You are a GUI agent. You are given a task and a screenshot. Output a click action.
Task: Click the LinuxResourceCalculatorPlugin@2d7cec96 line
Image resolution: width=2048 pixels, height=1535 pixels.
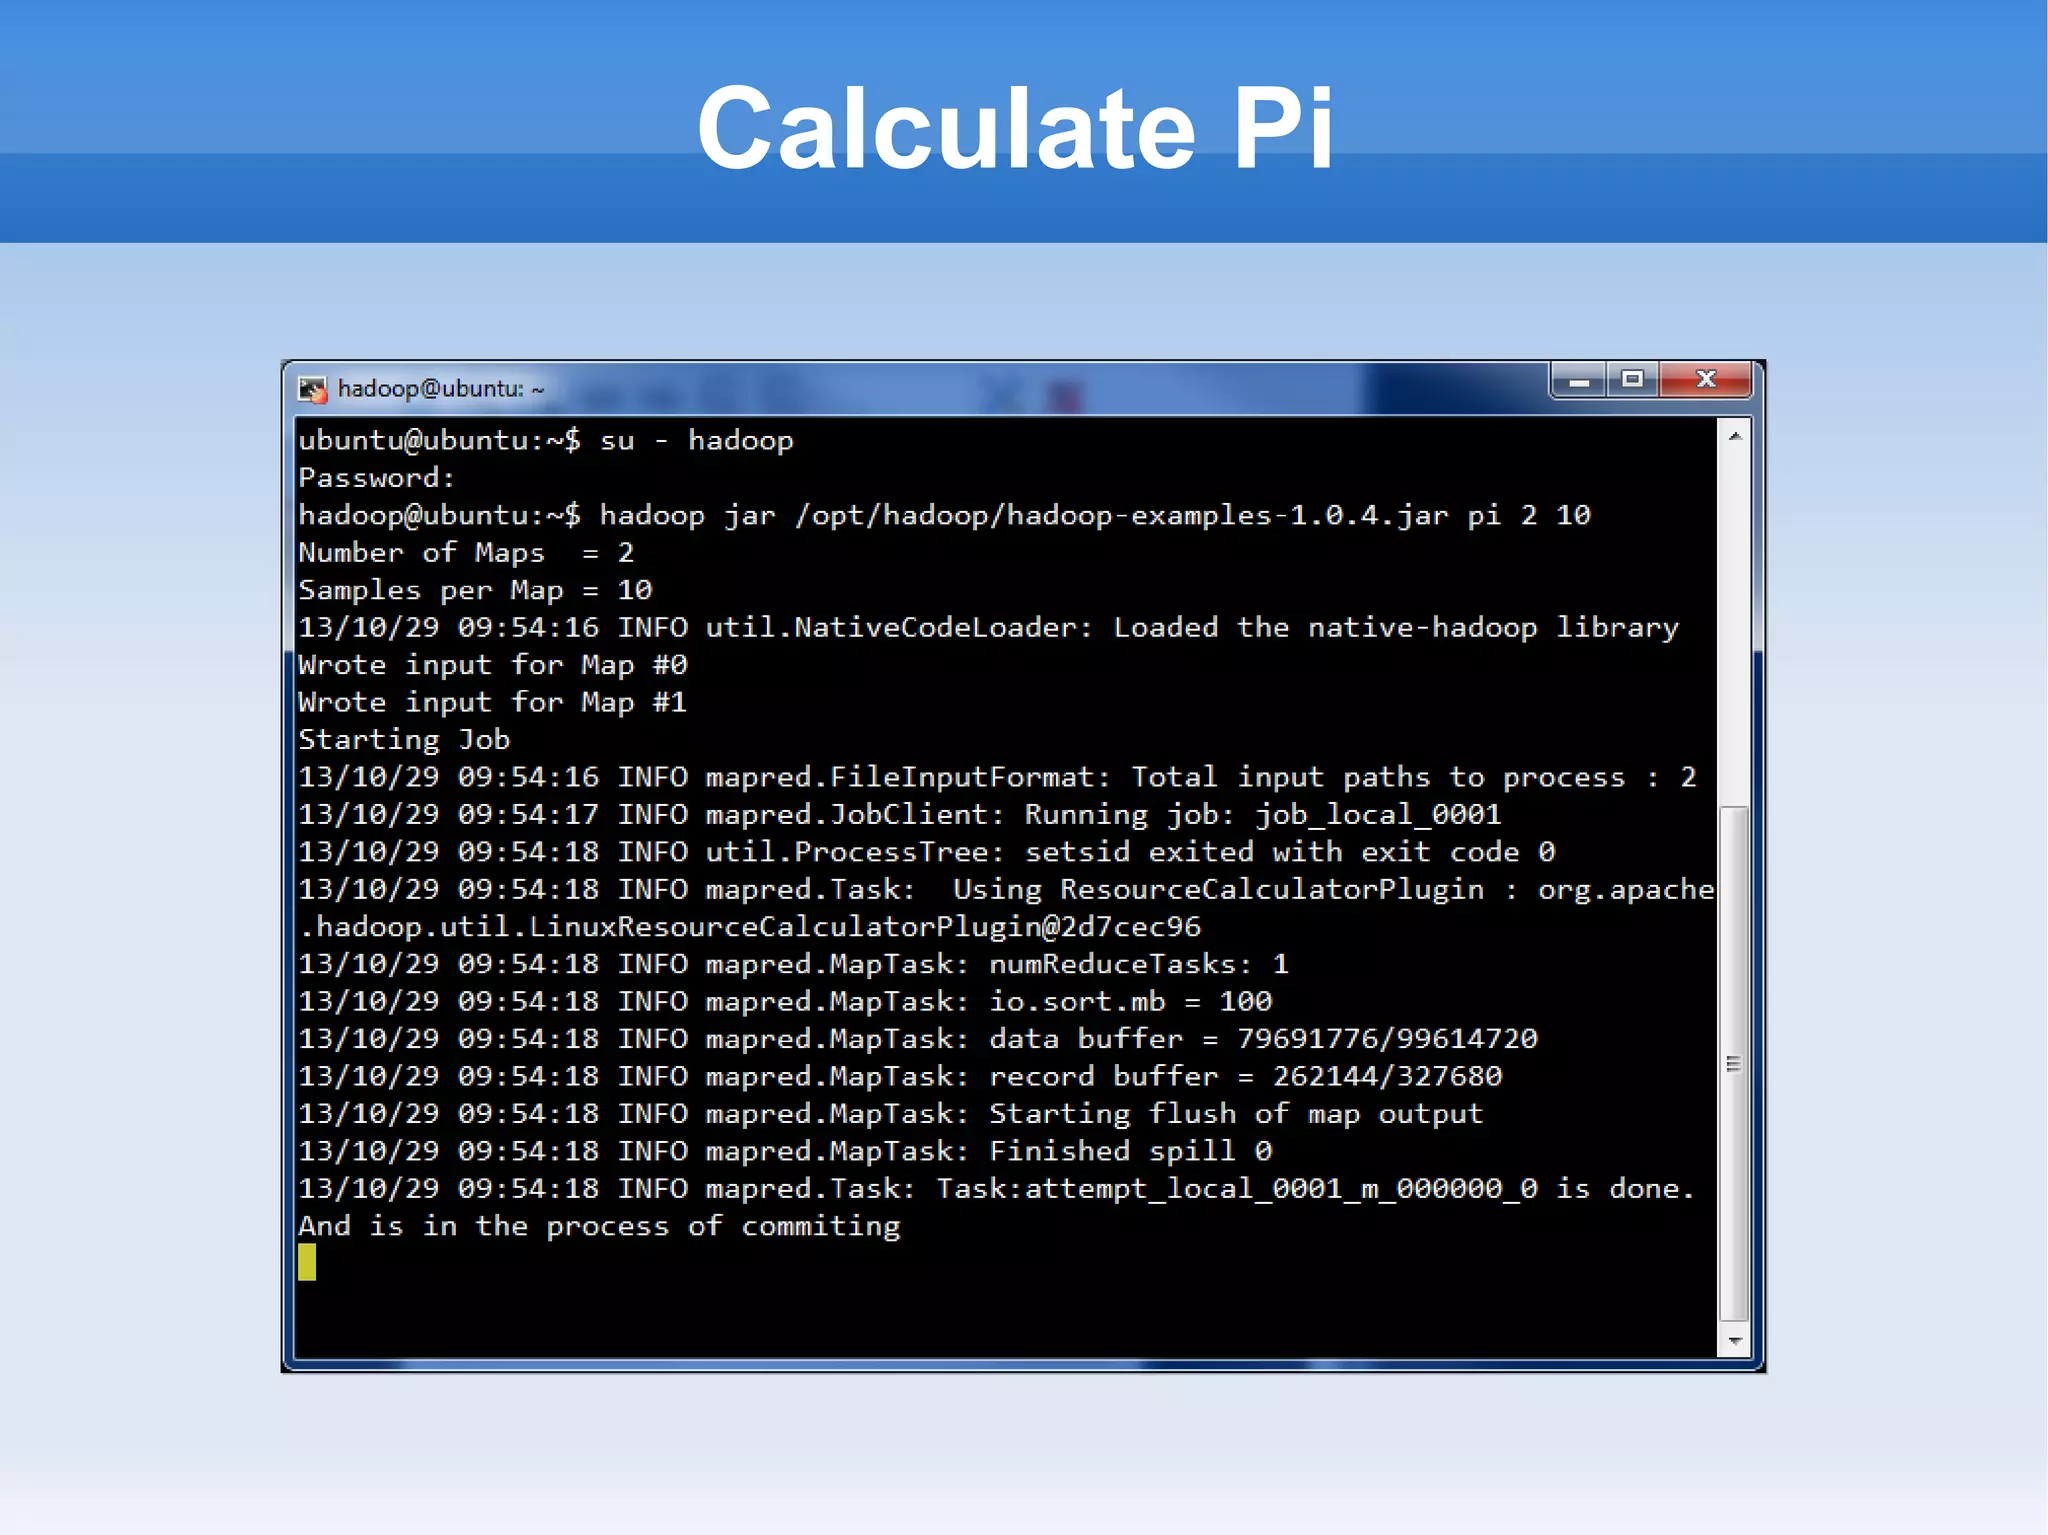750,927
